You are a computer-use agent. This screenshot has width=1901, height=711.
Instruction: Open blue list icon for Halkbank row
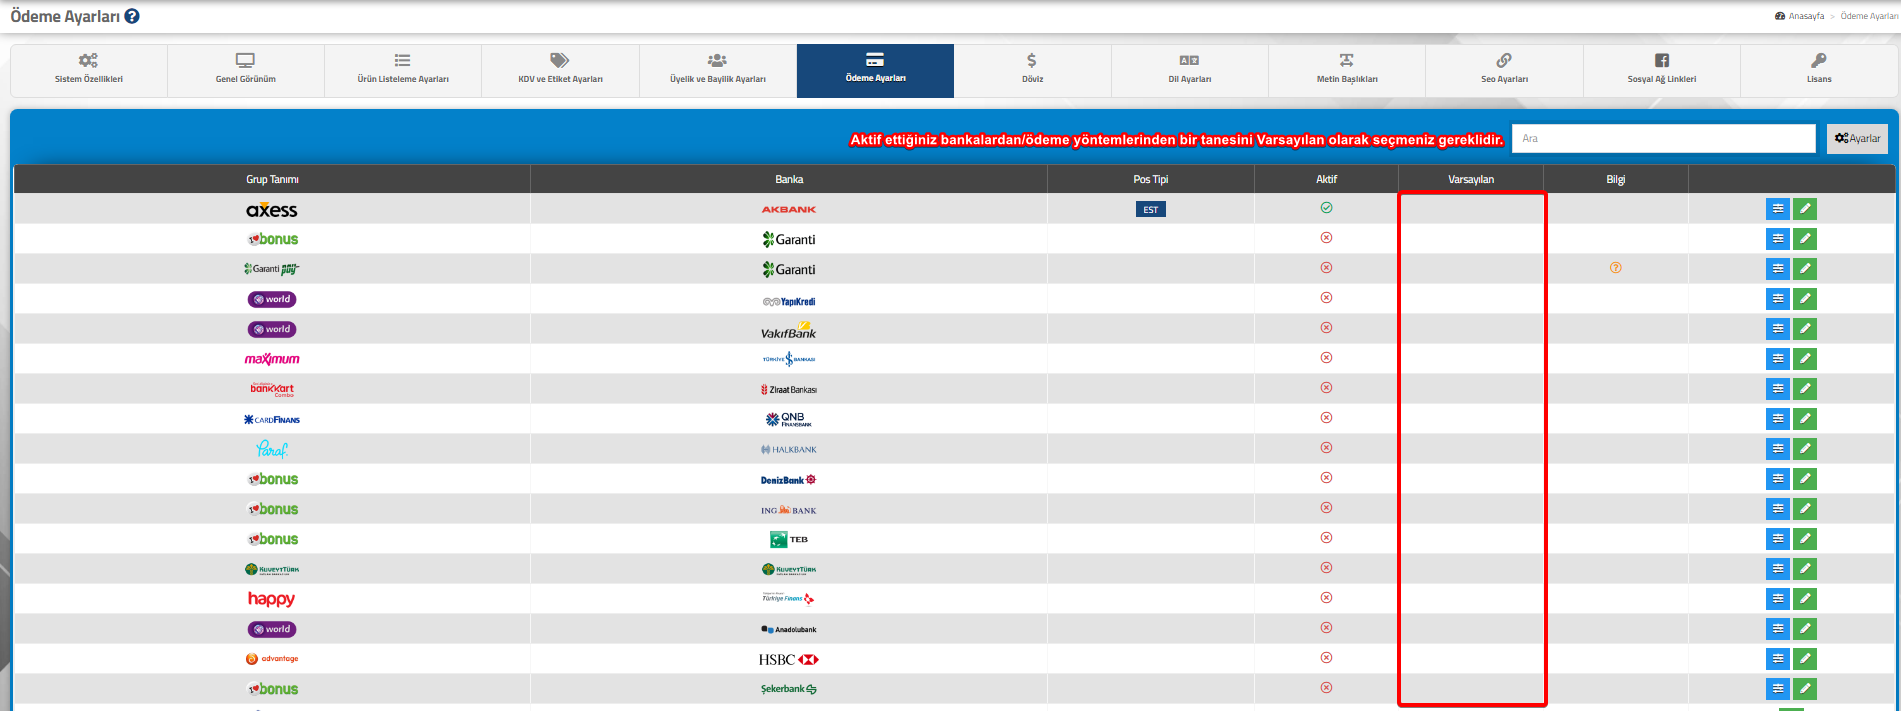click(1778, 449)
